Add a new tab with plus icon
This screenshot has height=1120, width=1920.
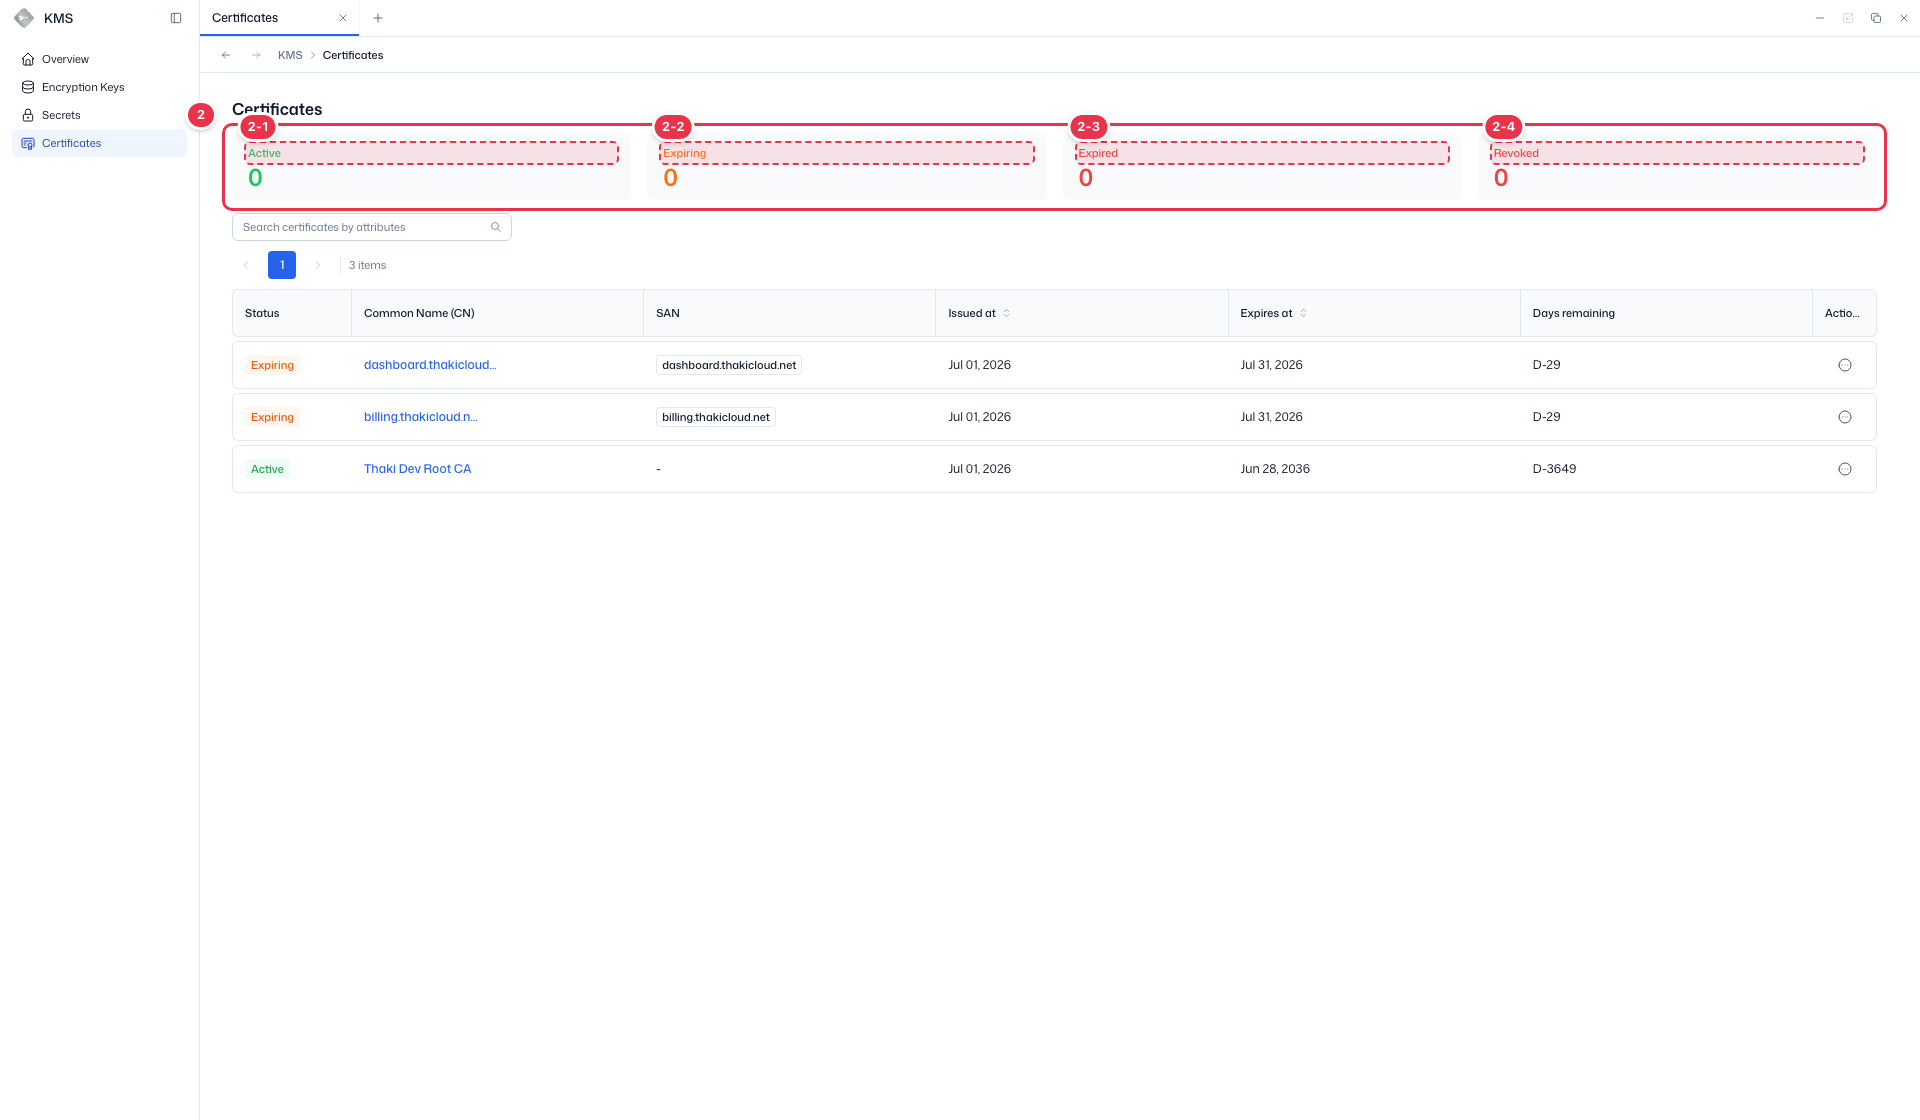378,18
